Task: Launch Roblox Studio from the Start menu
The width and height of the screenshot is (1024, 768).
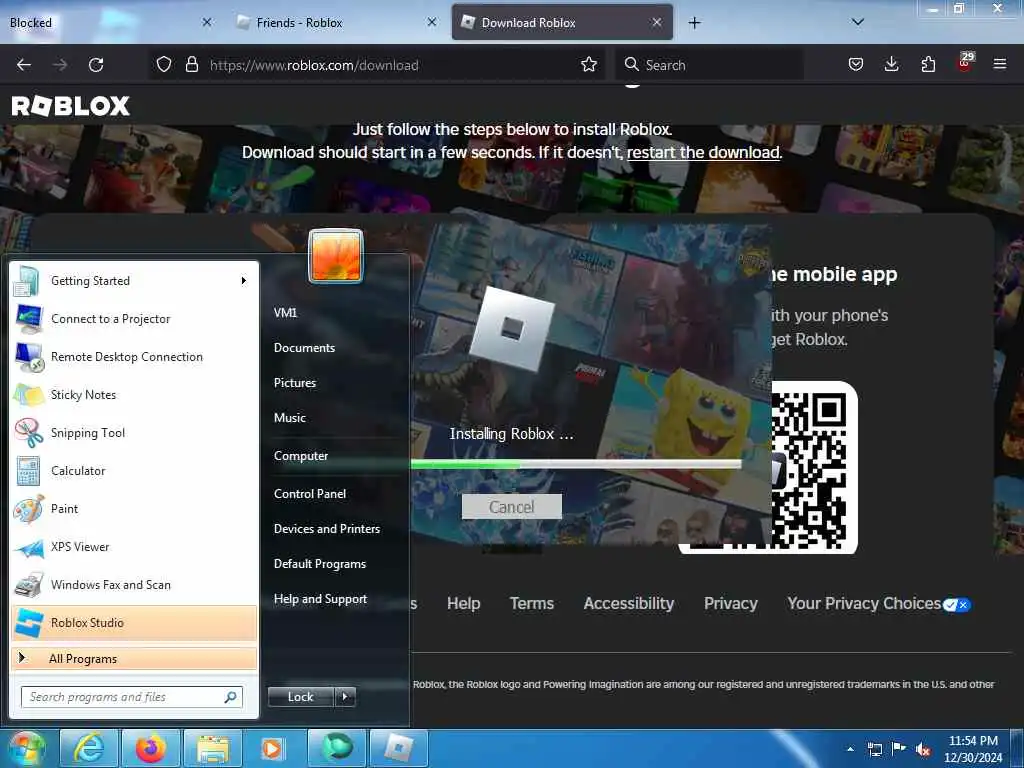Action: tap(134, 623)
